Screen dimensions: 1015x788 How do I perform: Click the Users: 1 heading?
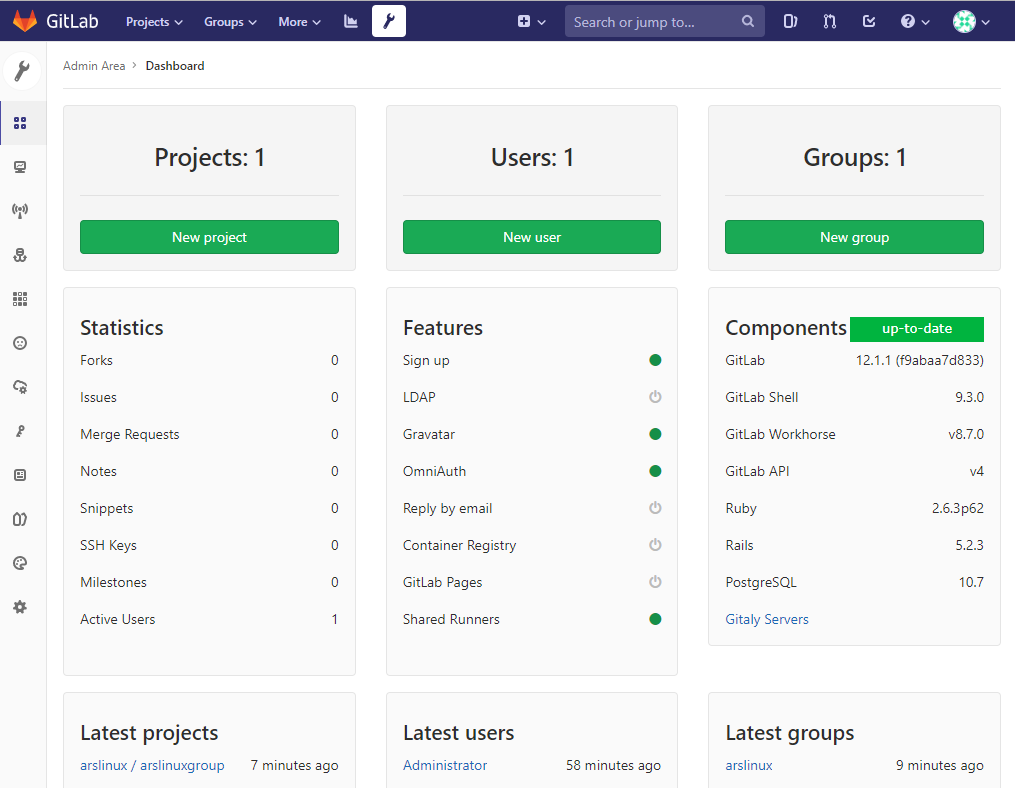pyautogui.click(x=532, y=157)
